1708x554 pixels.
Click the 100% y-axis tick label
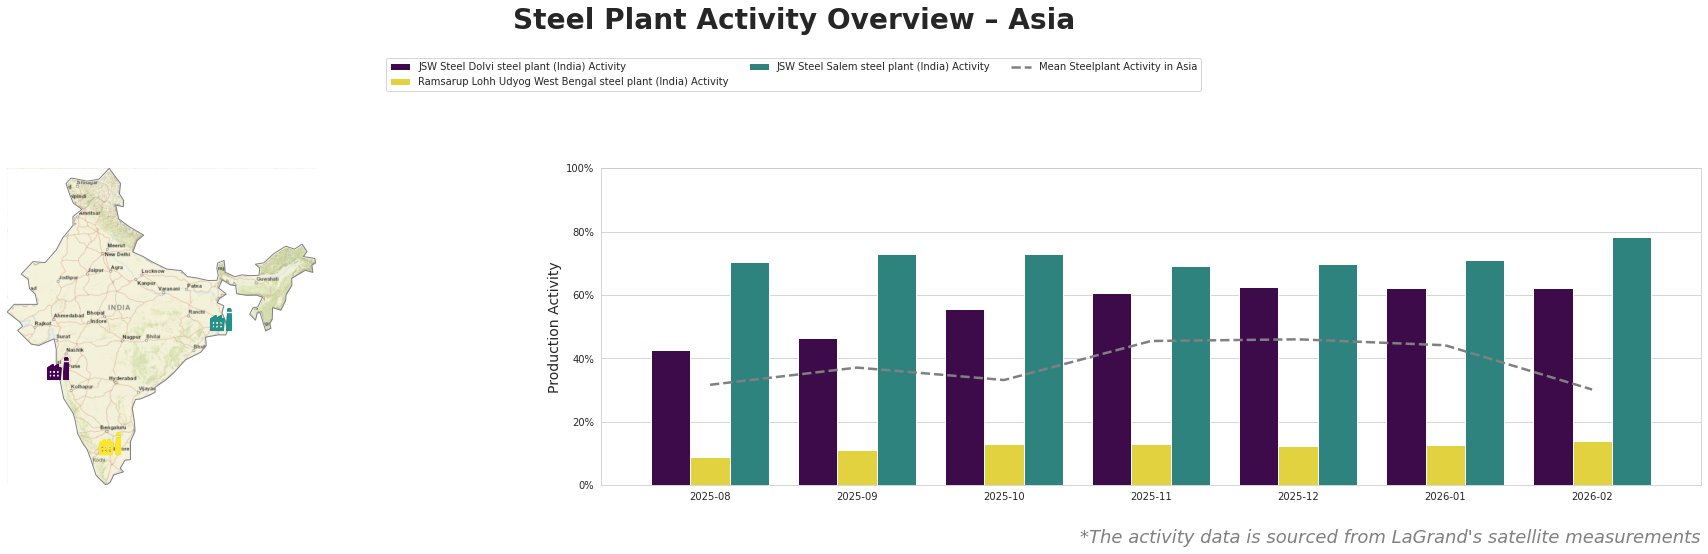(x=580, y=169)
